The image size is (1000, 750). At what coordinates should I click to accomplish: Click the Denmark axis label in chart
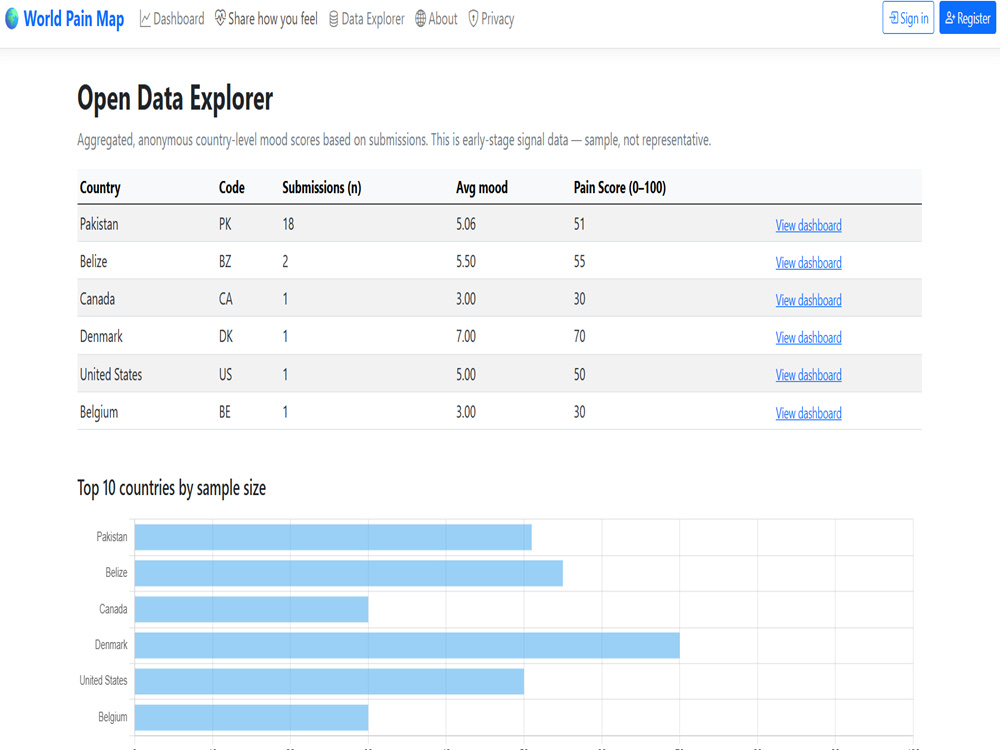(111, 645)
